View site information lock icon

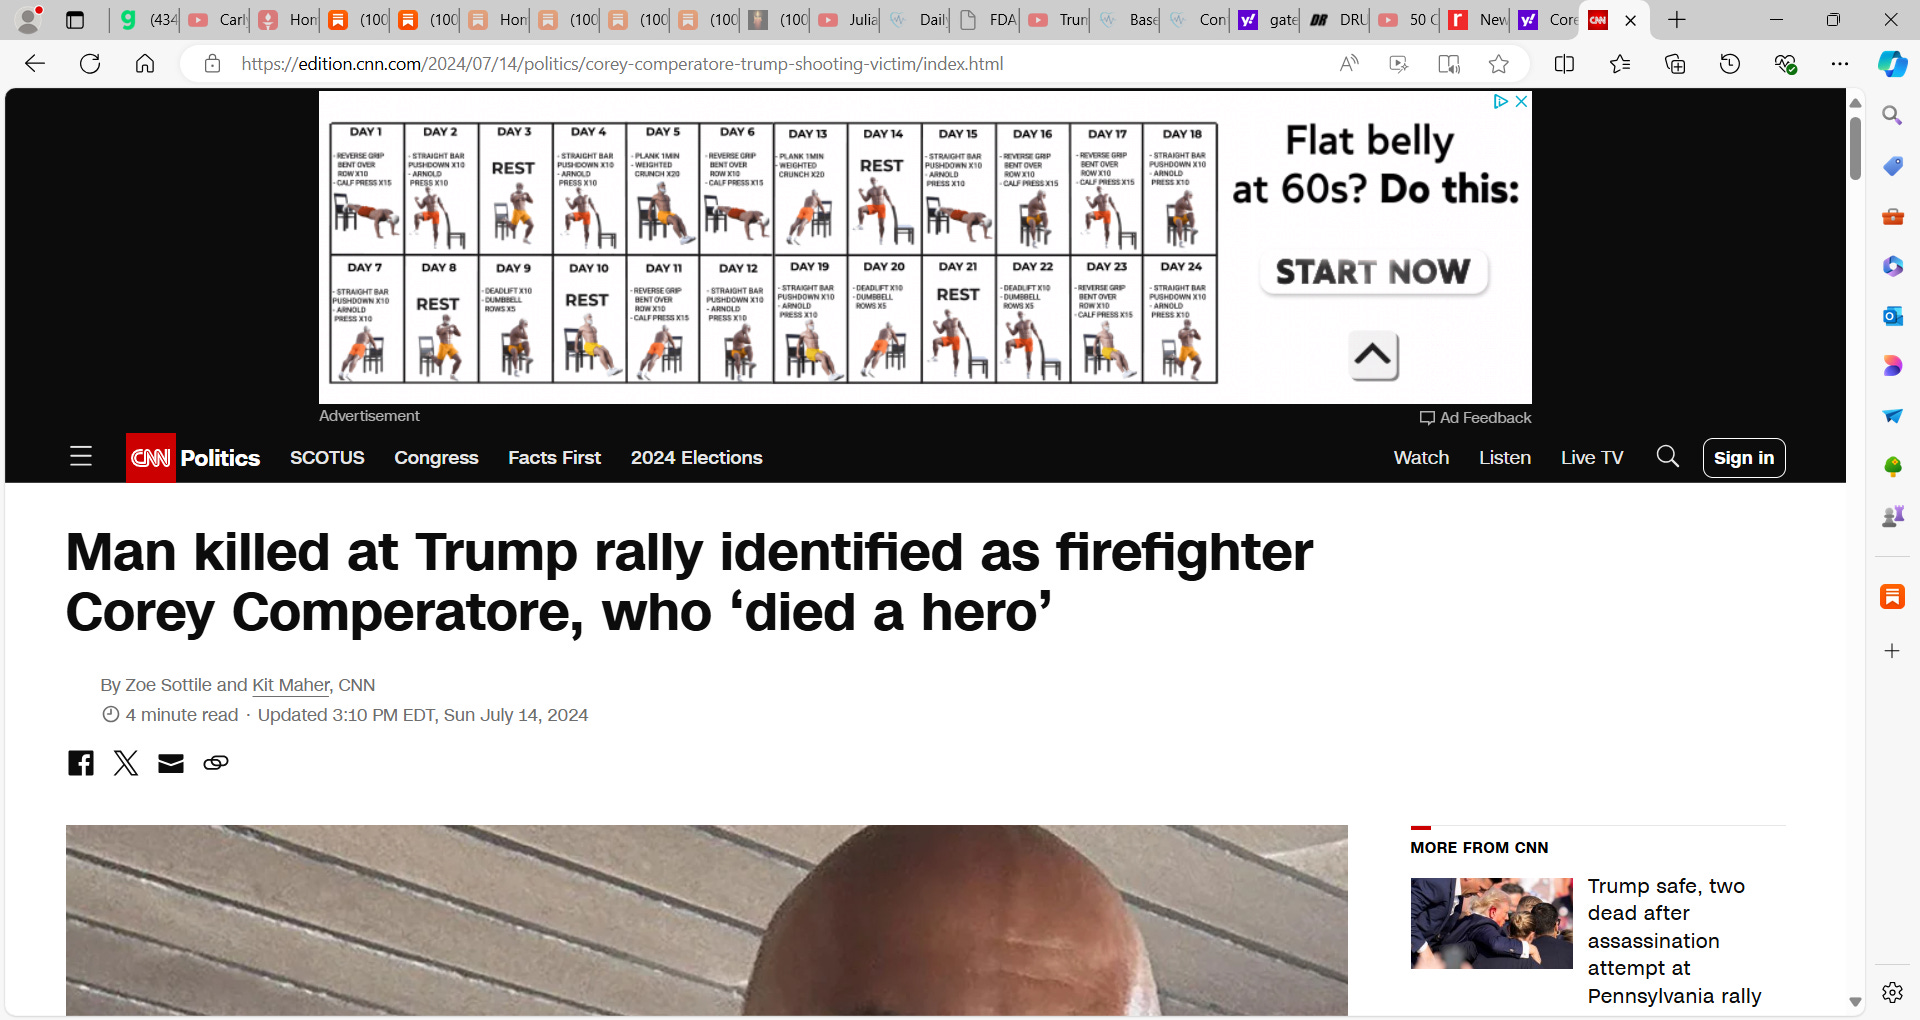pos(212,64)
